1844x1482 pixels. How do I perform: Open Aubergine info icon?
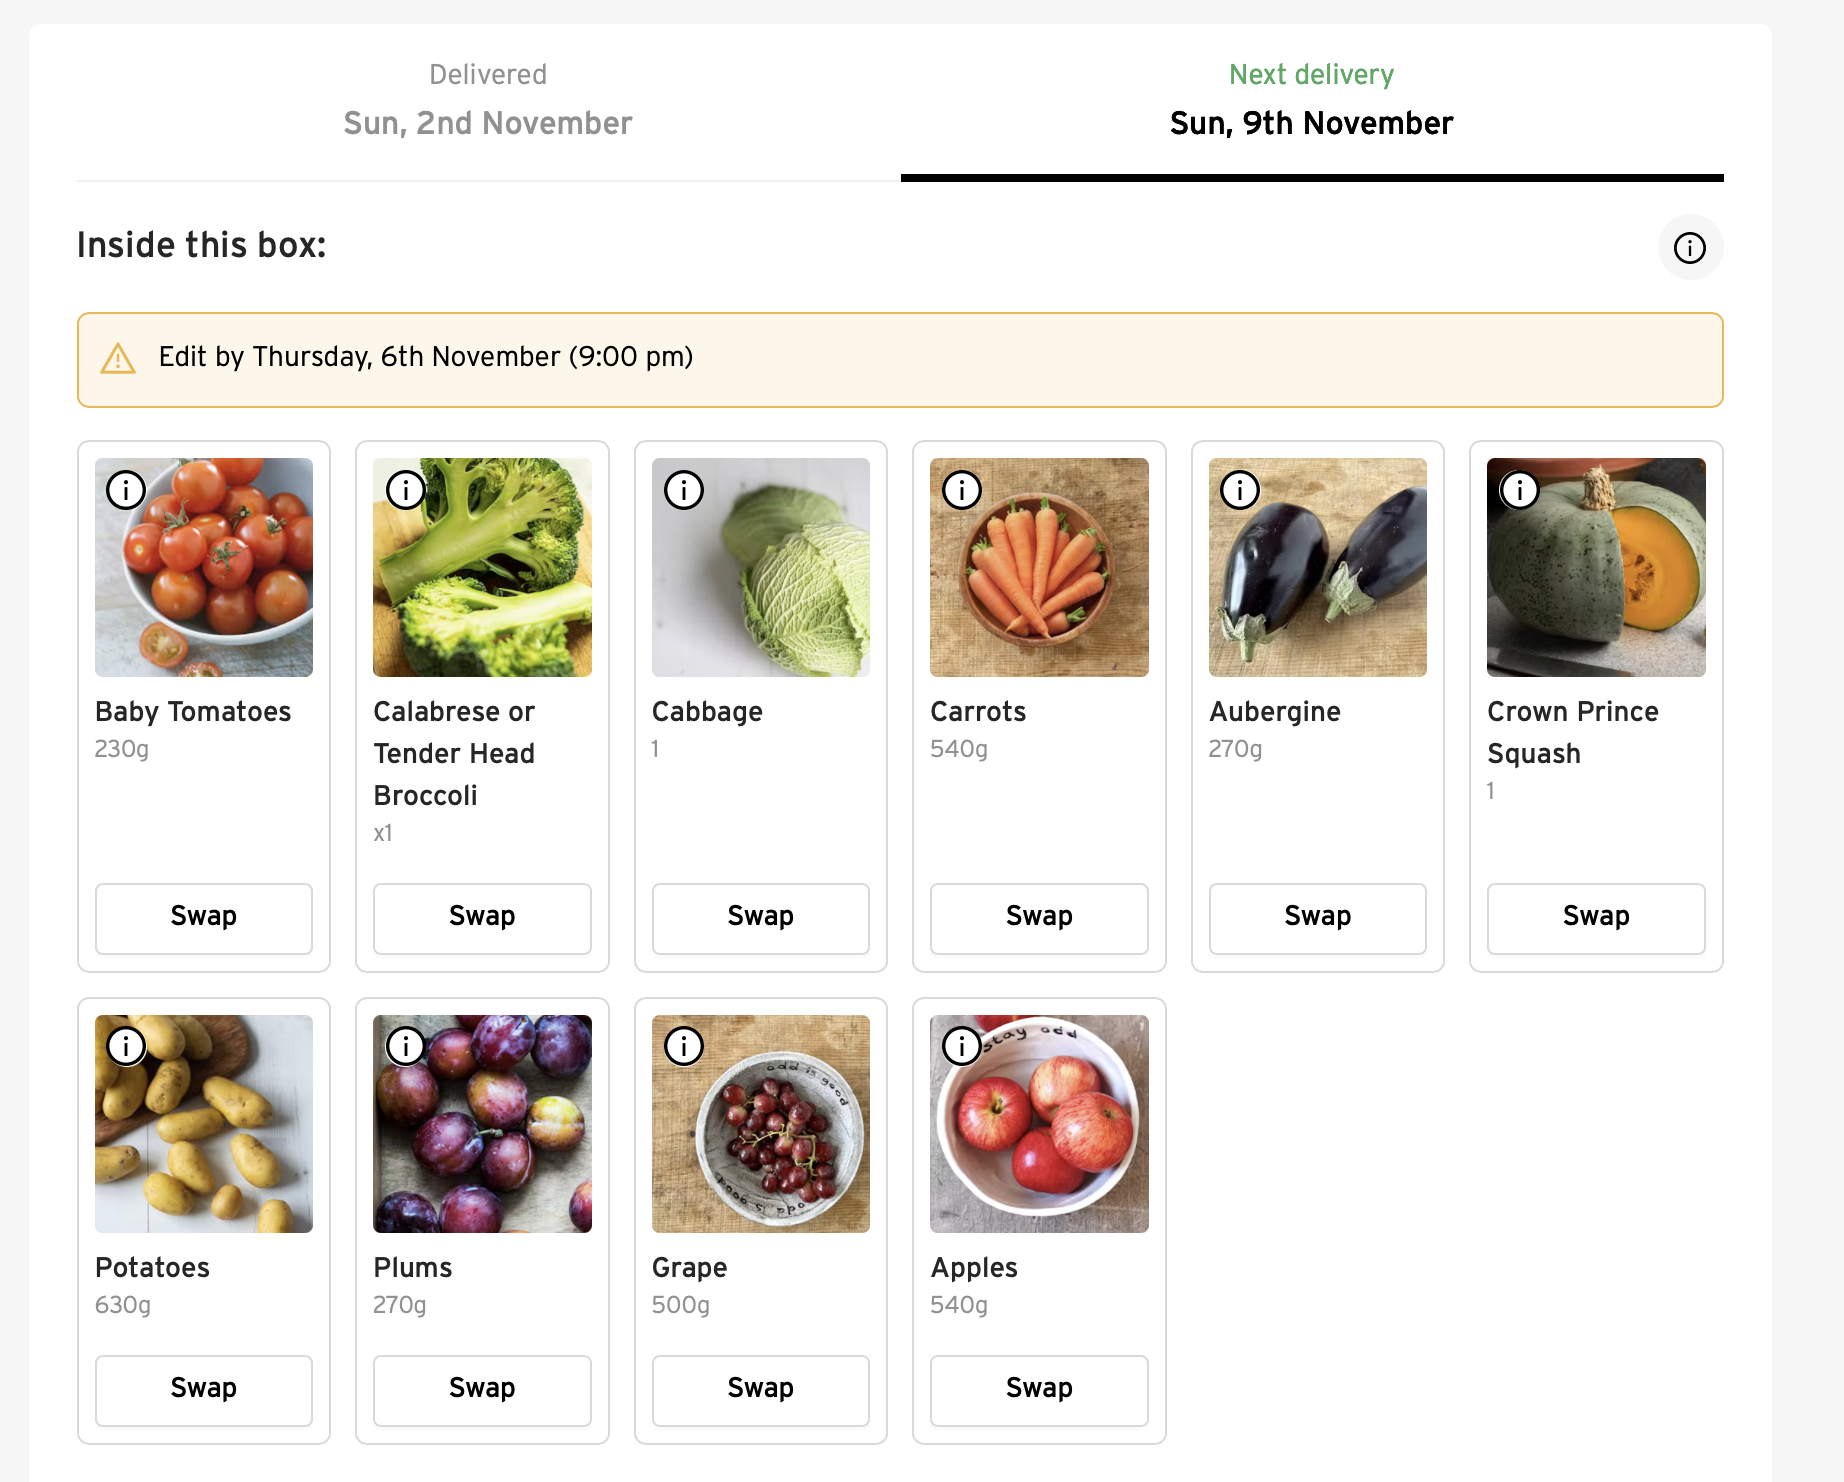(x=1240, y=490)
